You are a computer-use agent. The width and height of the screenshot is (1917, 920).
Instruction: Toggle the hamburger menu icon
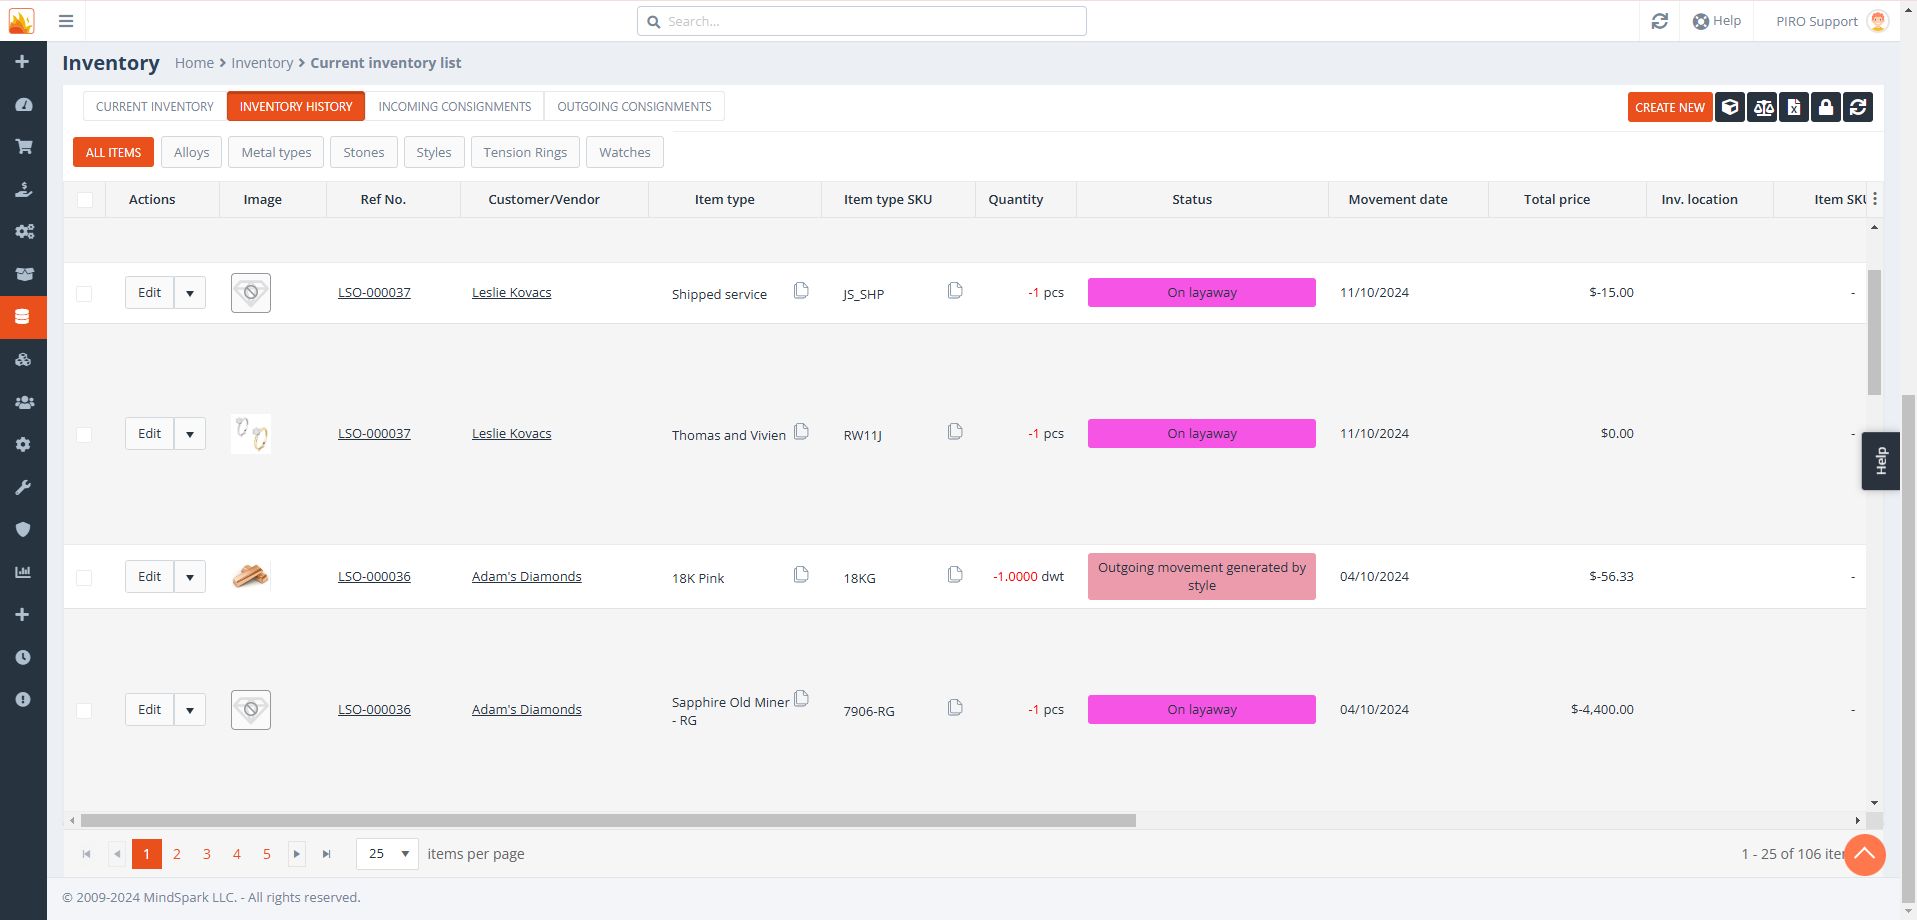click(66, 21)
